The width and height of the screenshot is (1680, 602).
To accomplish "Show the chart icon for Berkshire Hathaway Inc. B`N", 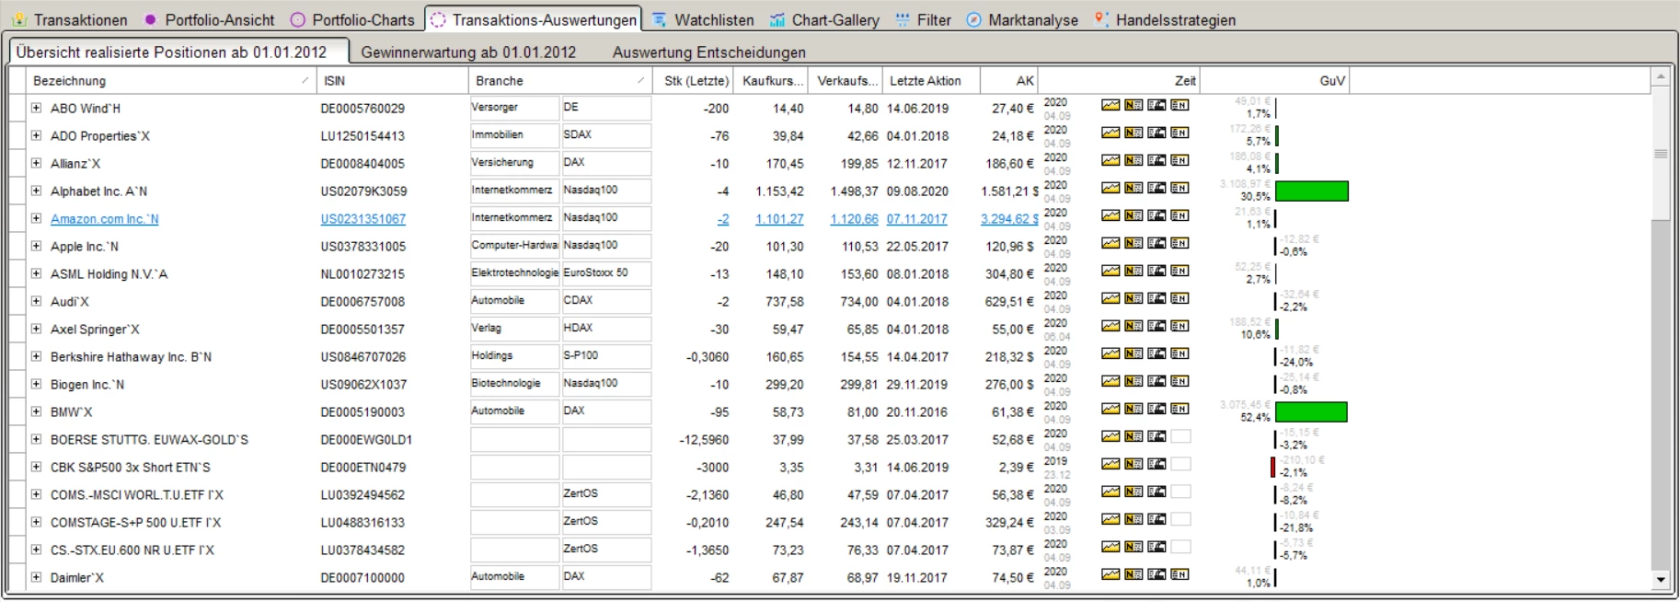I will [1111, 354].
